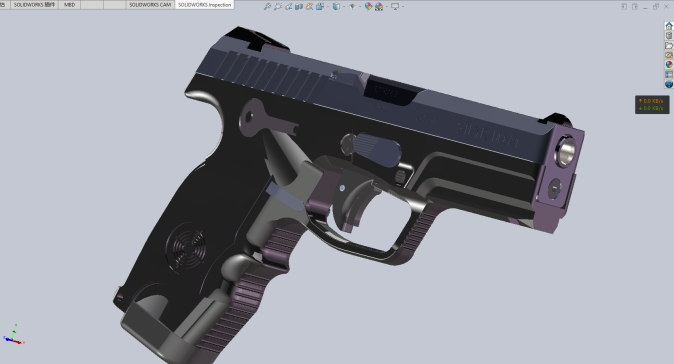Click the network speed monitor widget
Viewport: 674px width, 364px height.
click(652, 104)
